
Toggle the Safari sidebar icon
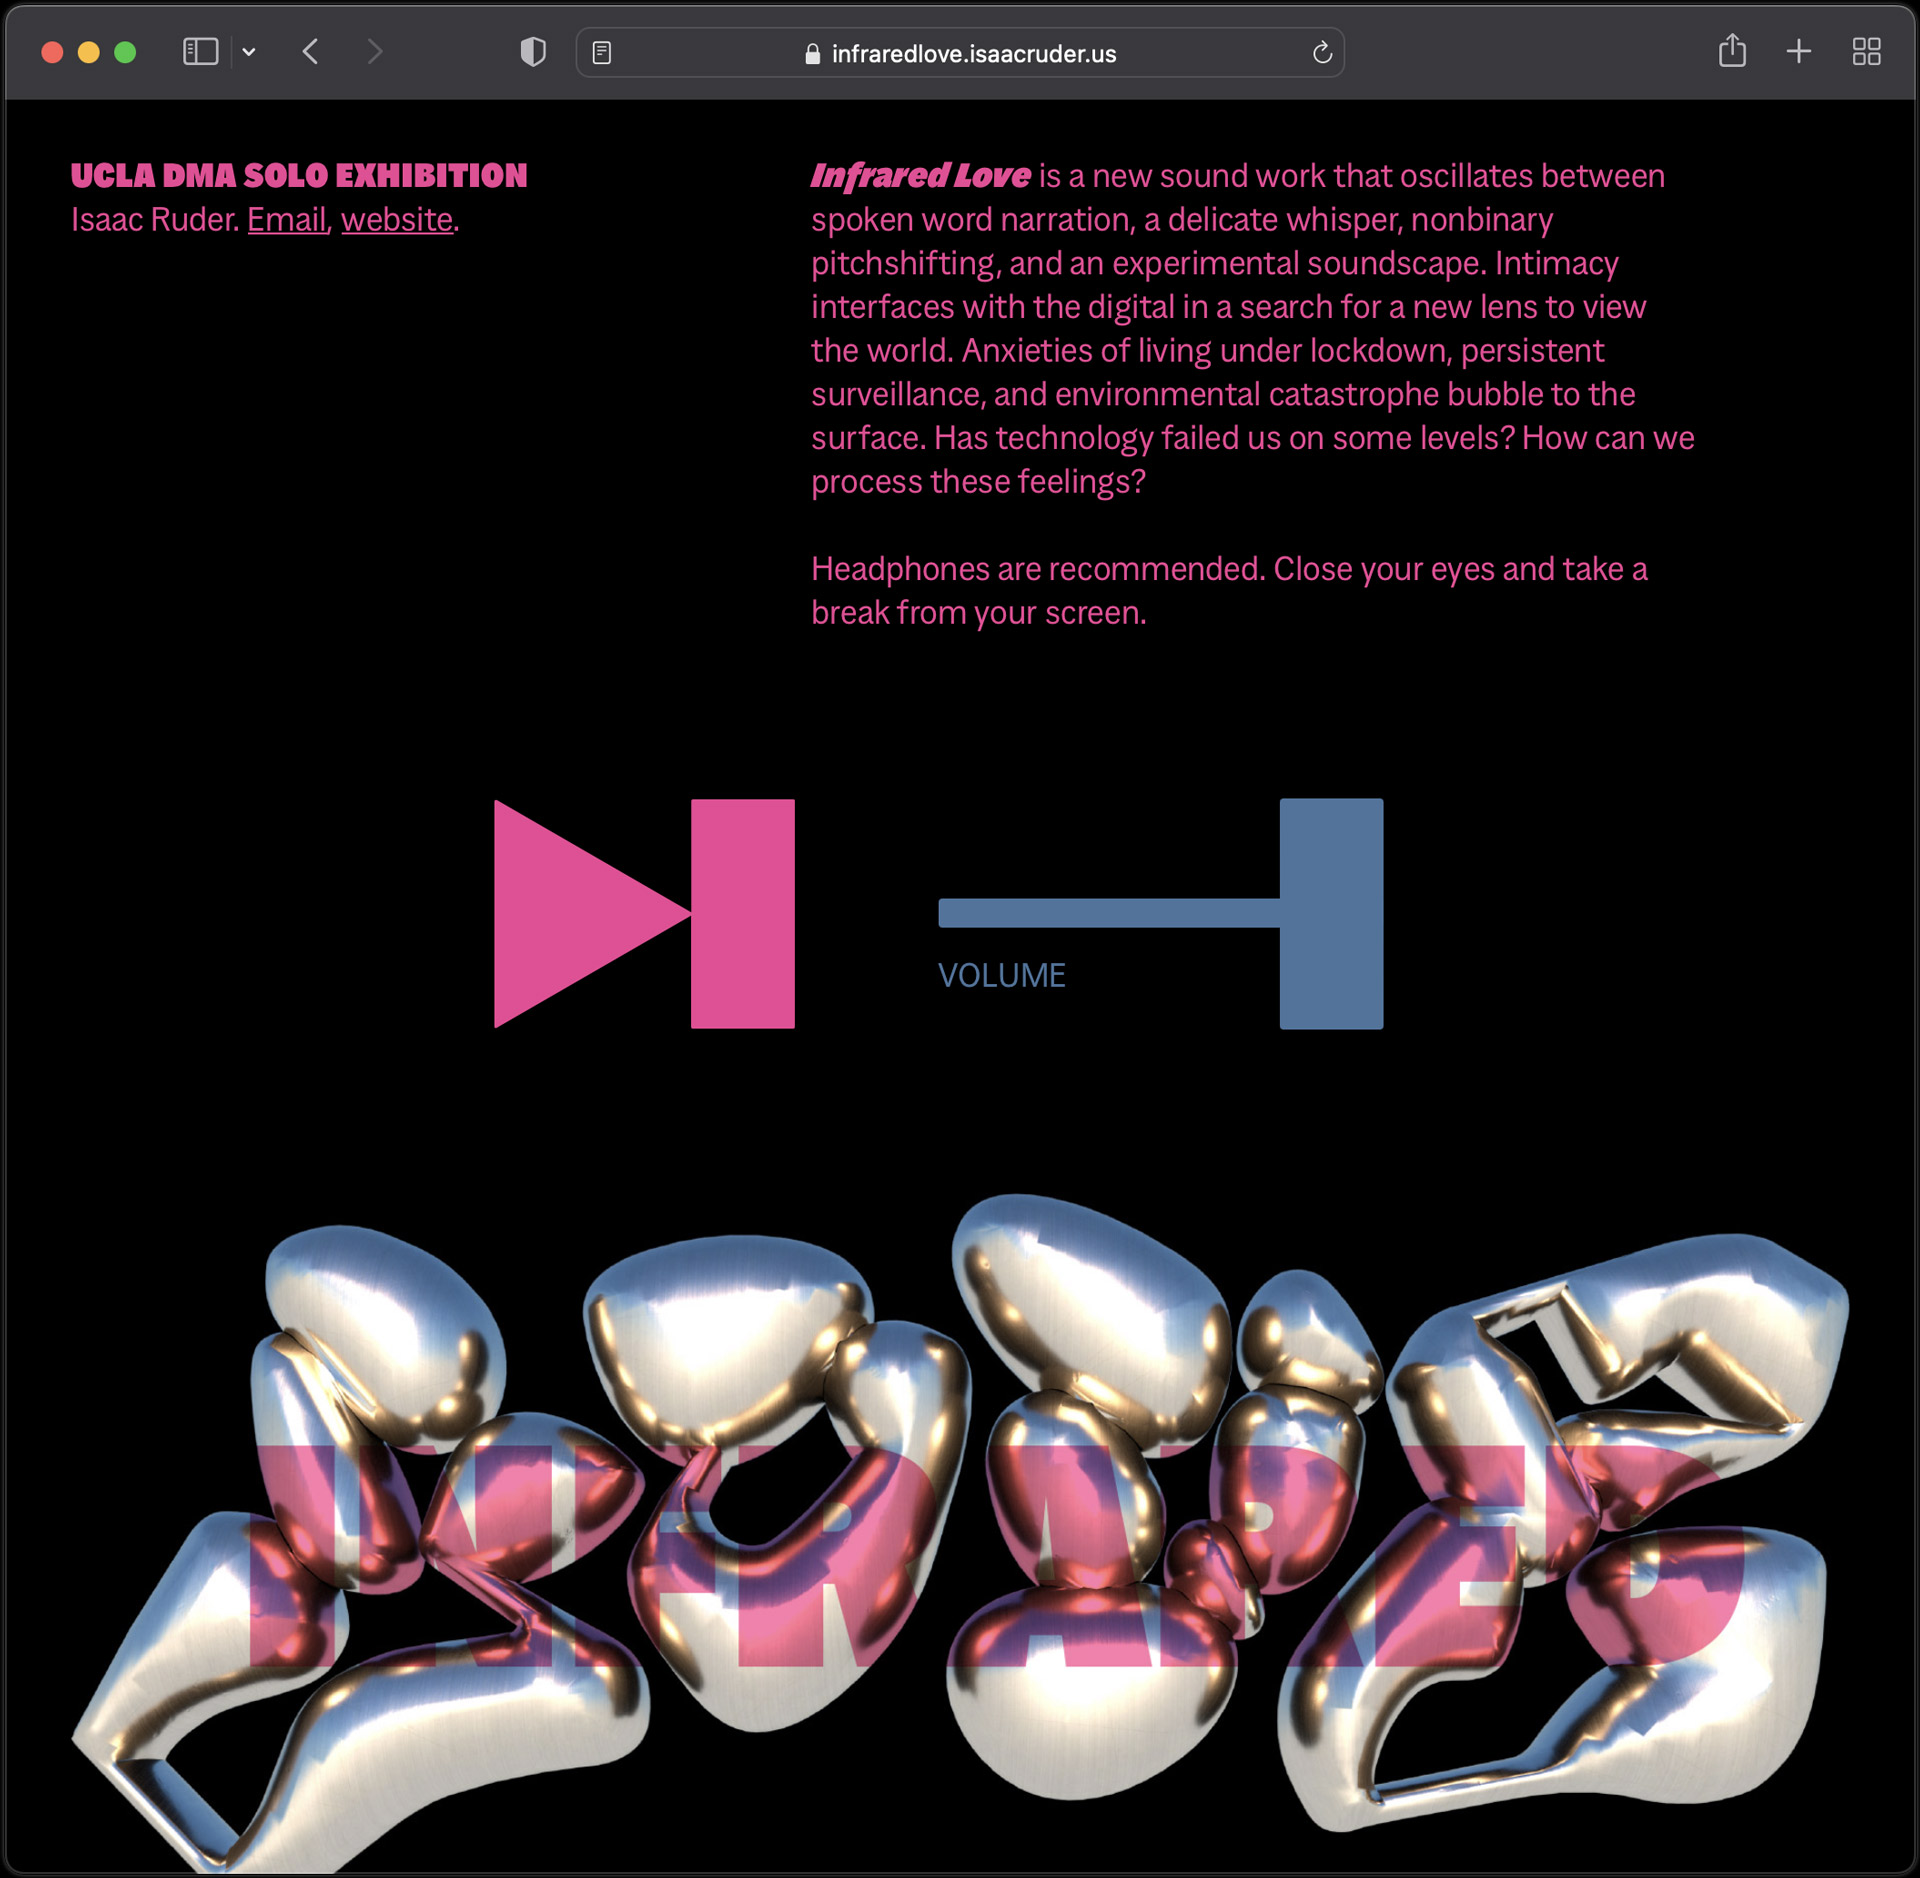pyautogui.click(x=200, y=52)
